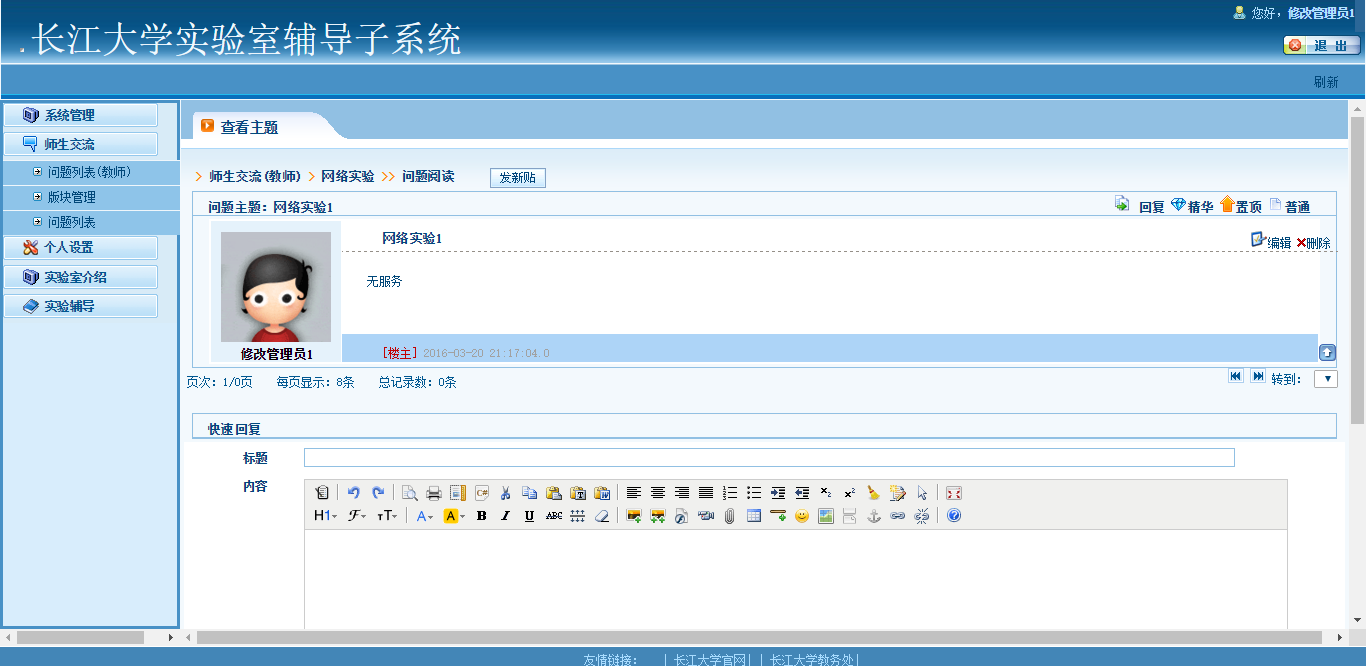Click the 发新贴 button
The height and width of the screenshot is (671, 1366).
[517, 177]
